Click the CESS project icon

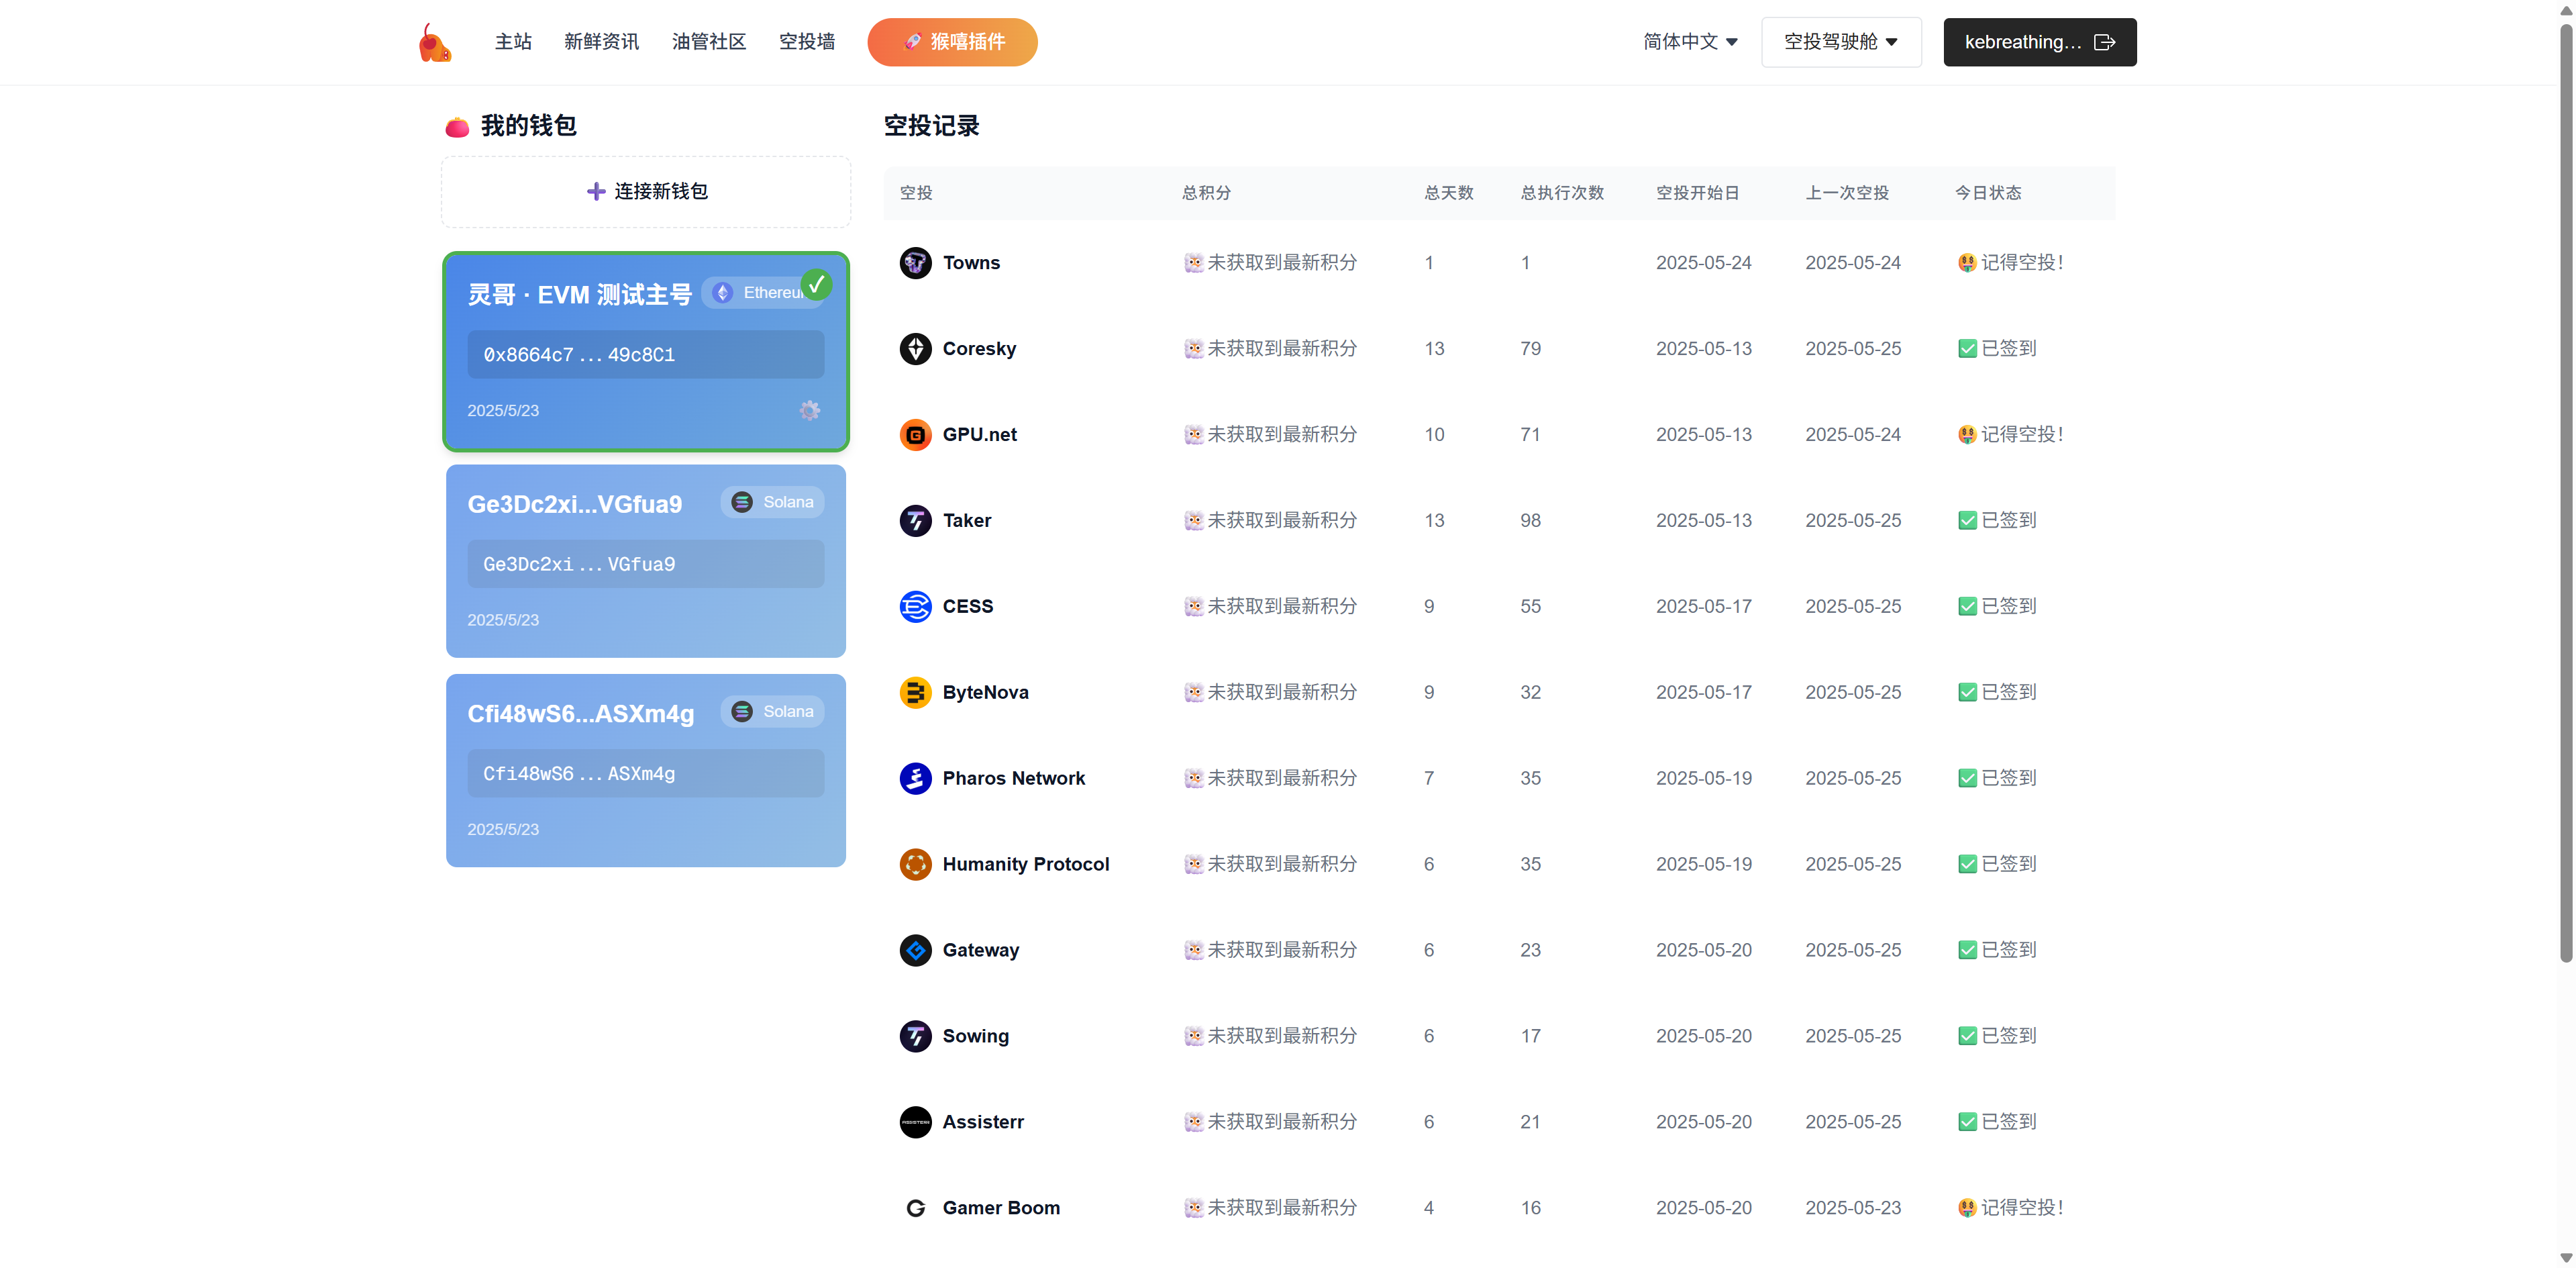click(915, 607)
